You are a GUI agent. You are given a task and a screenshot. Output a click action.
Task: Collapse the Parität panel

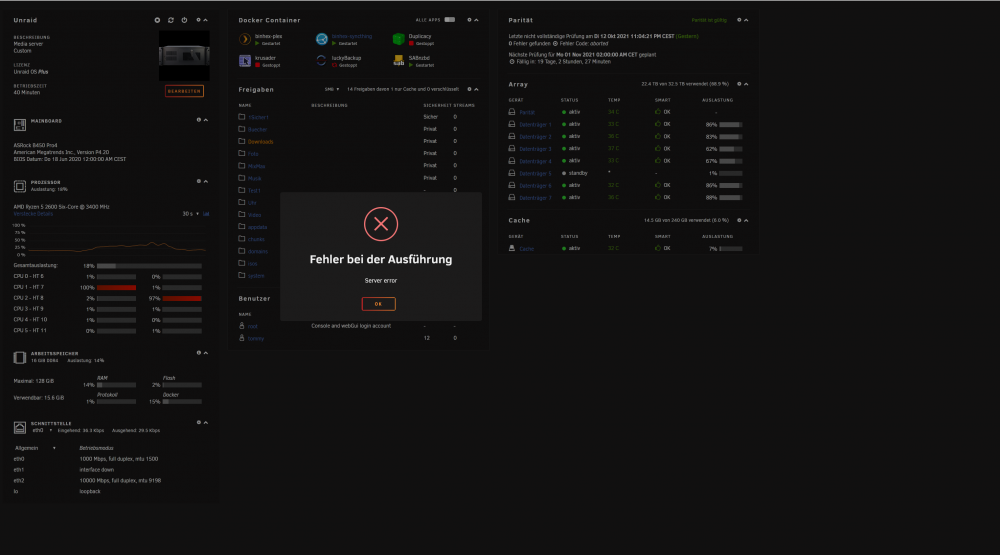click(x=746, y=20)
